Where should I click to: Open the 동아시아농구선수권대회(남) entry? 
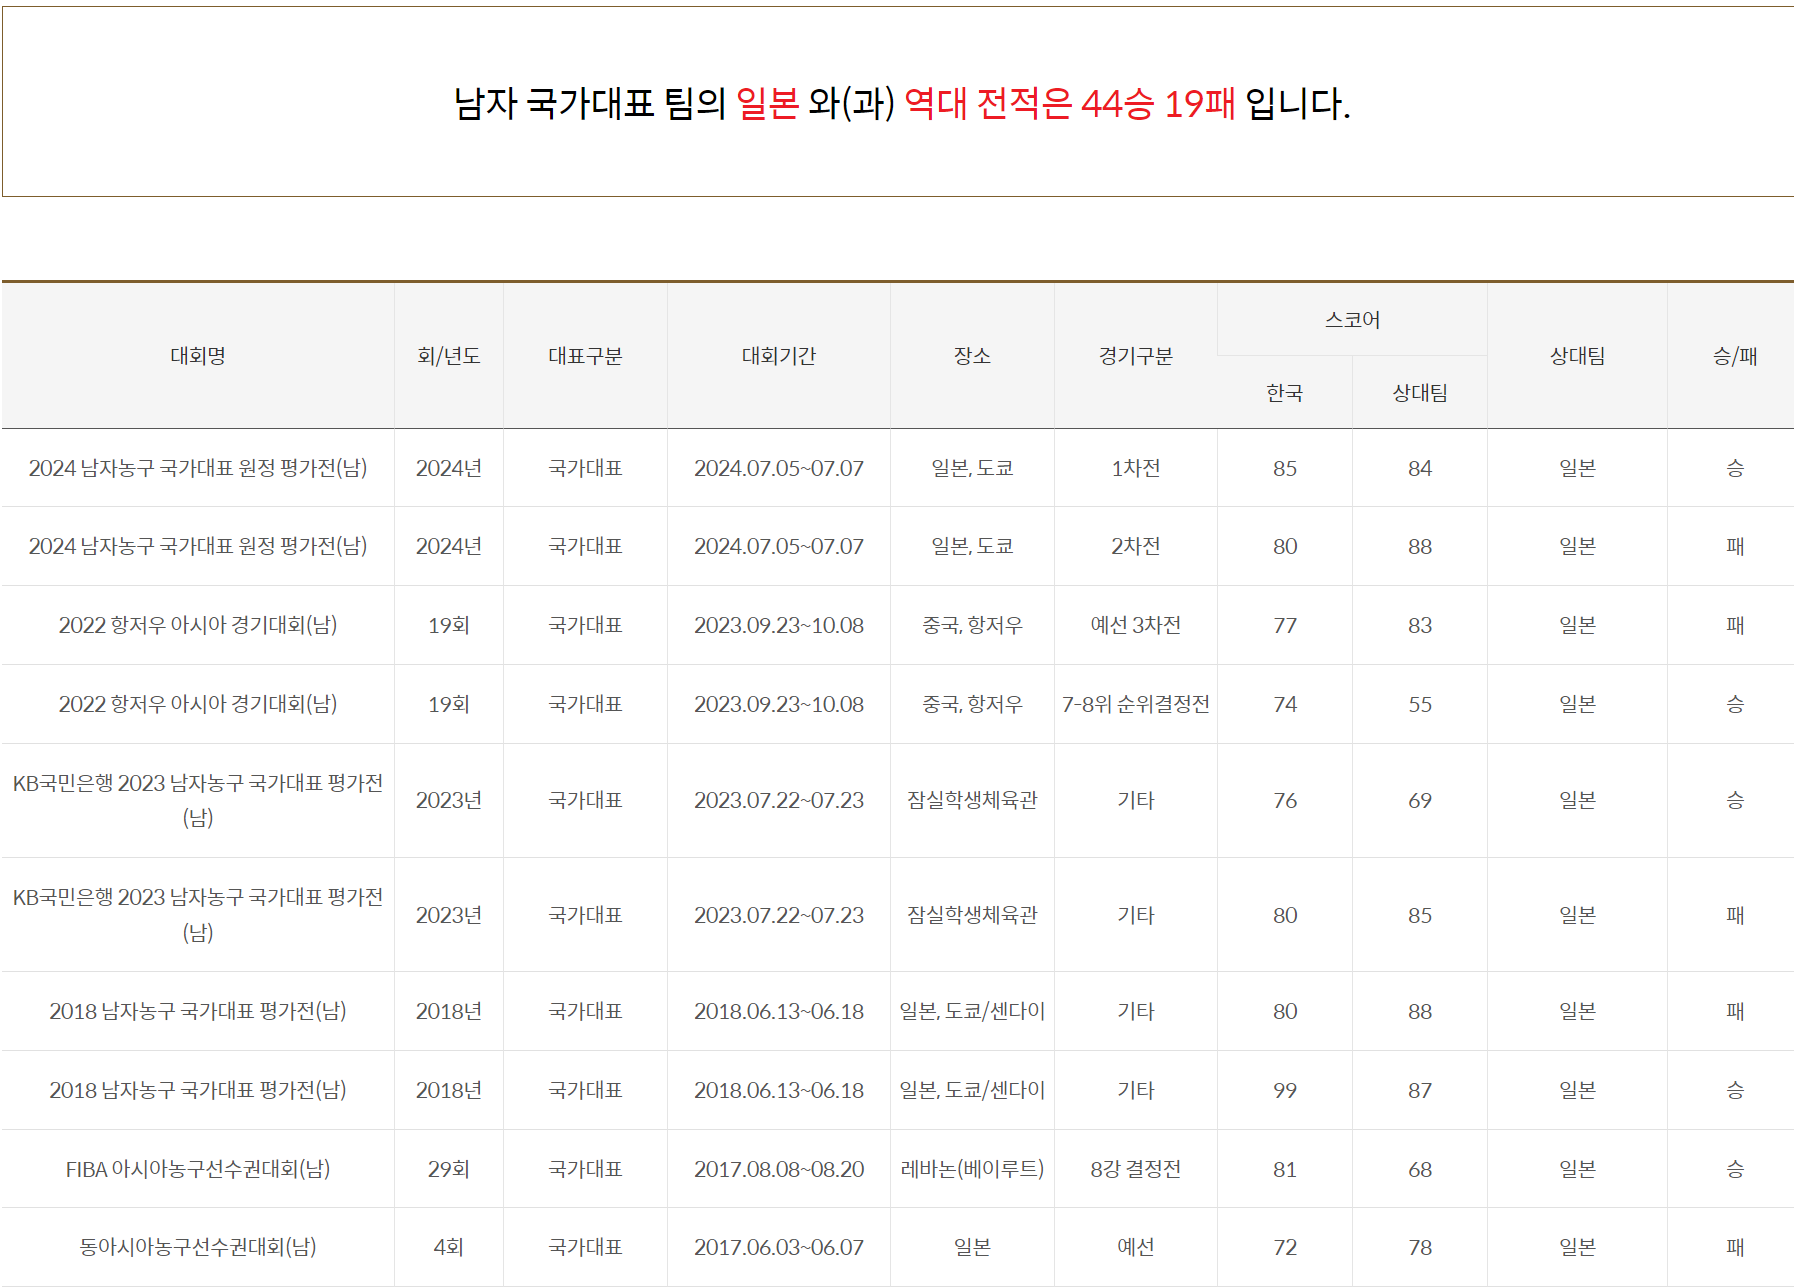(198, 1247)
